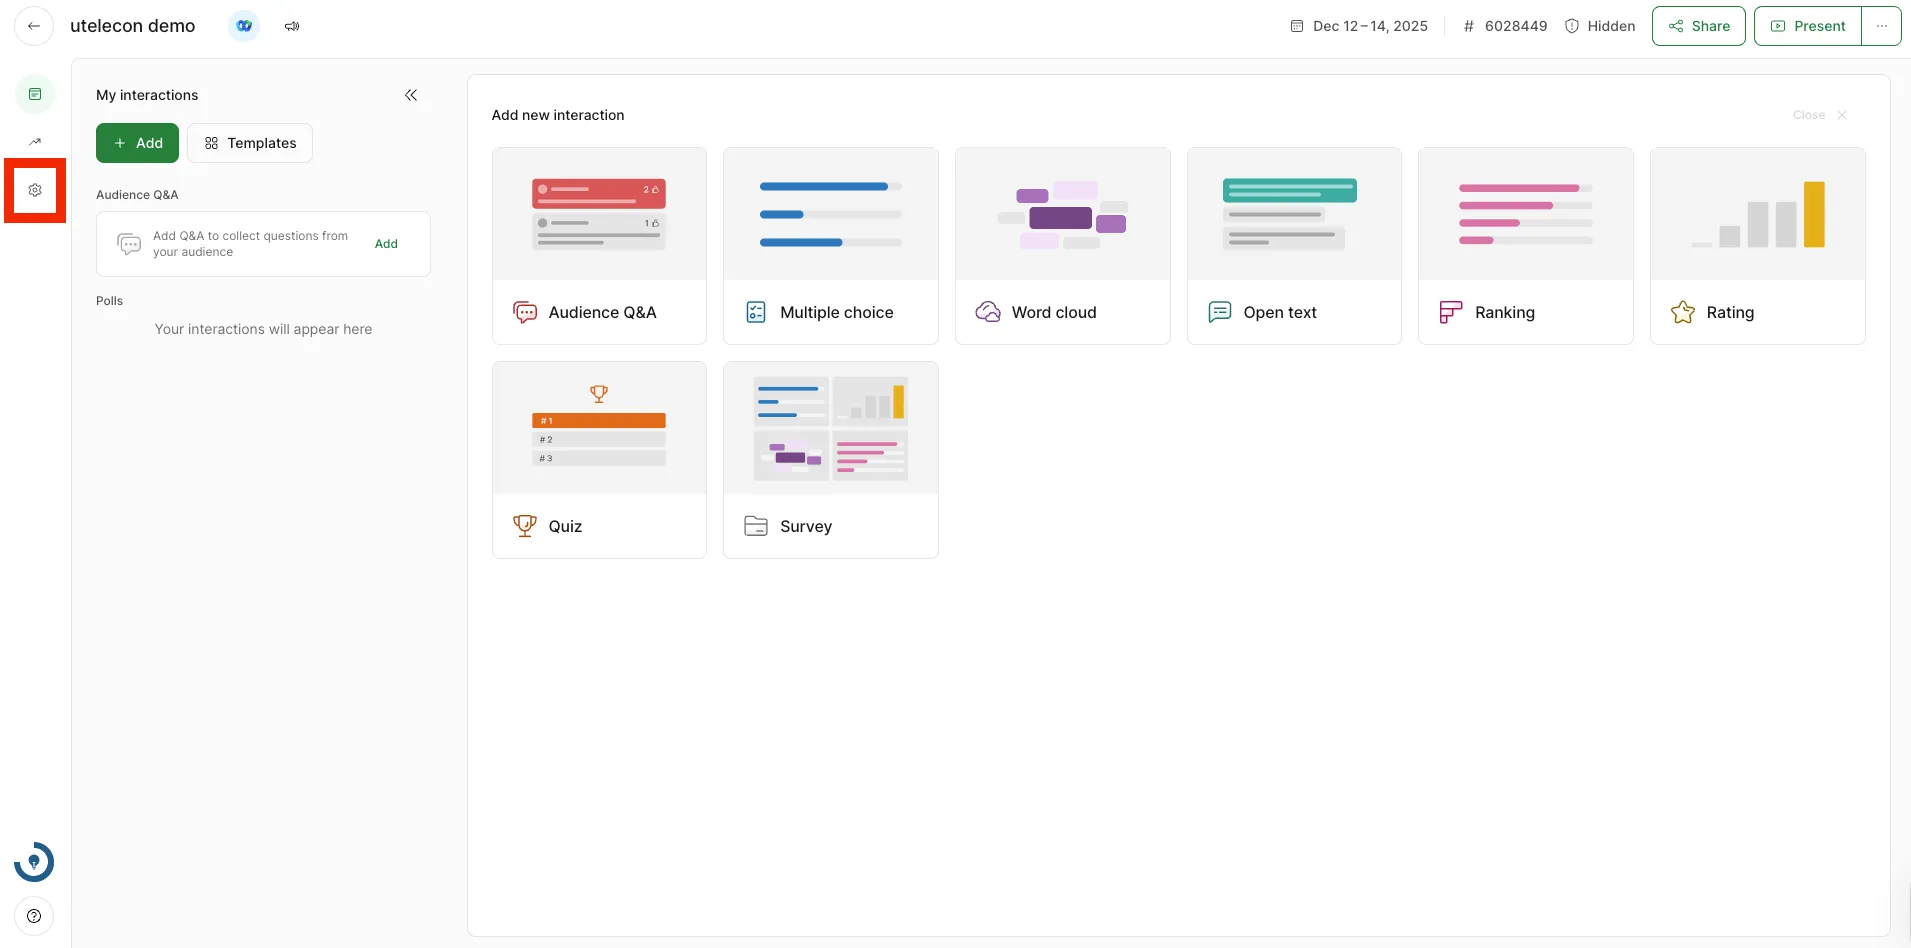Viewport: 1911px width, 948px height.
Task: Click the Webex integration icon
Action: 244,26
